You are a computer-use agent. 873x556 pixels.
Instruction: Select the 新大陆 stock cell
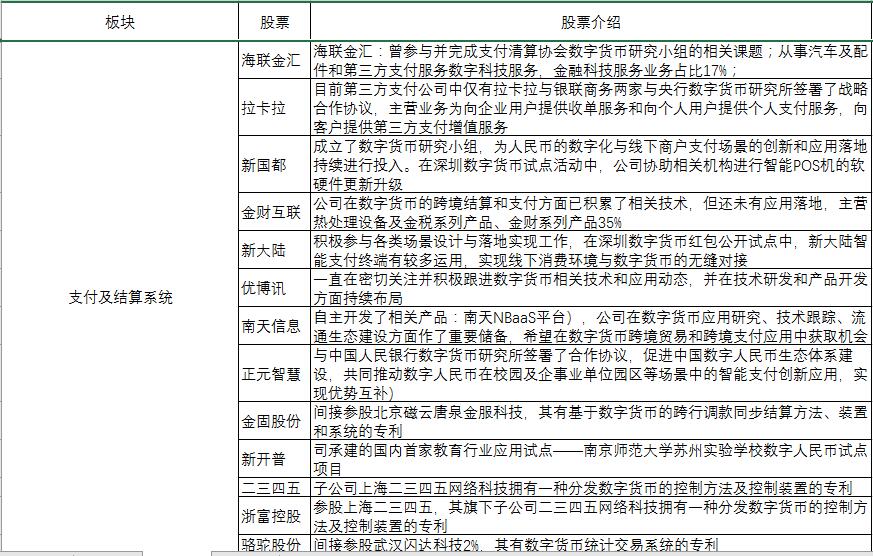point(274,249)
